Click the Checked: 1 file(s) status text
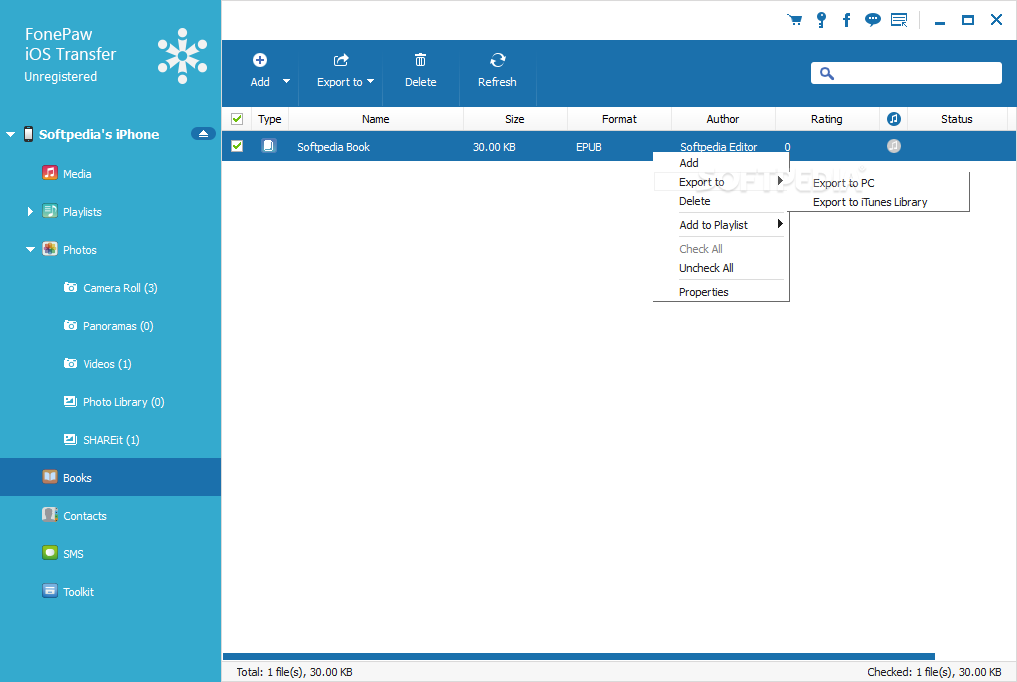The image size is (1017, 682). coord(934,672)
